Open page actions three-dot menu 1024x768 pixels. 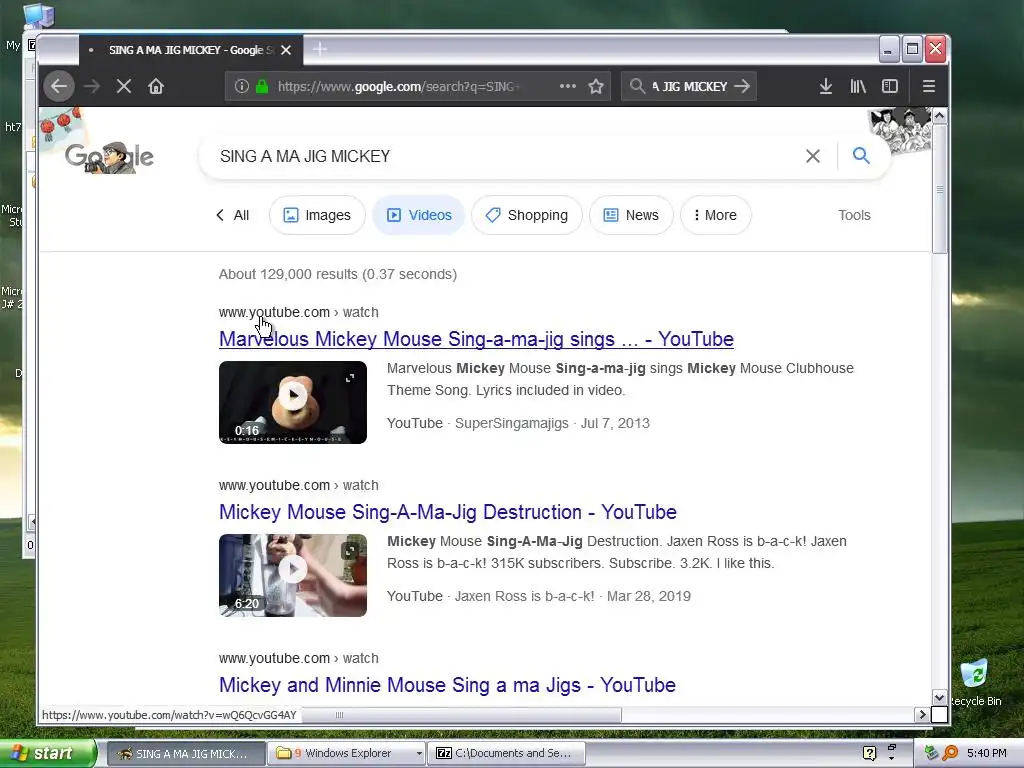568,86
